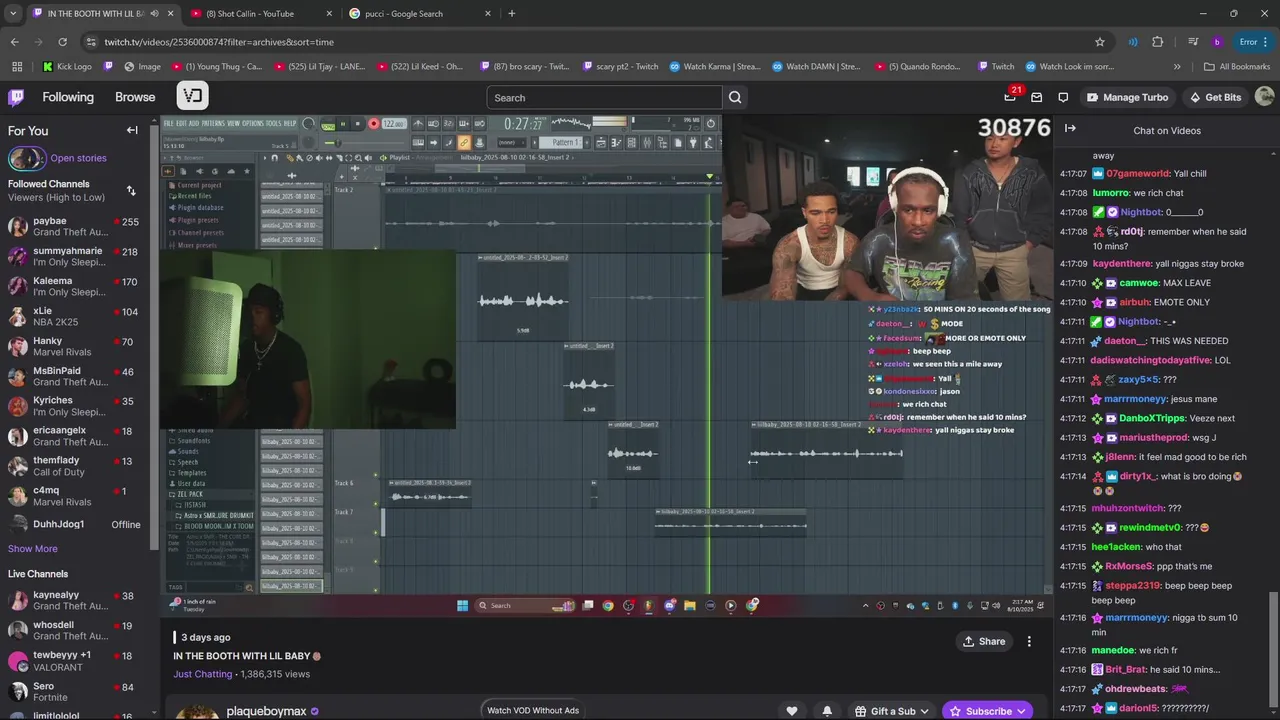Screen dimensions: 1280x720
Task: Open the Chrome profile avatar
Action: click(x=1217, y=42)
